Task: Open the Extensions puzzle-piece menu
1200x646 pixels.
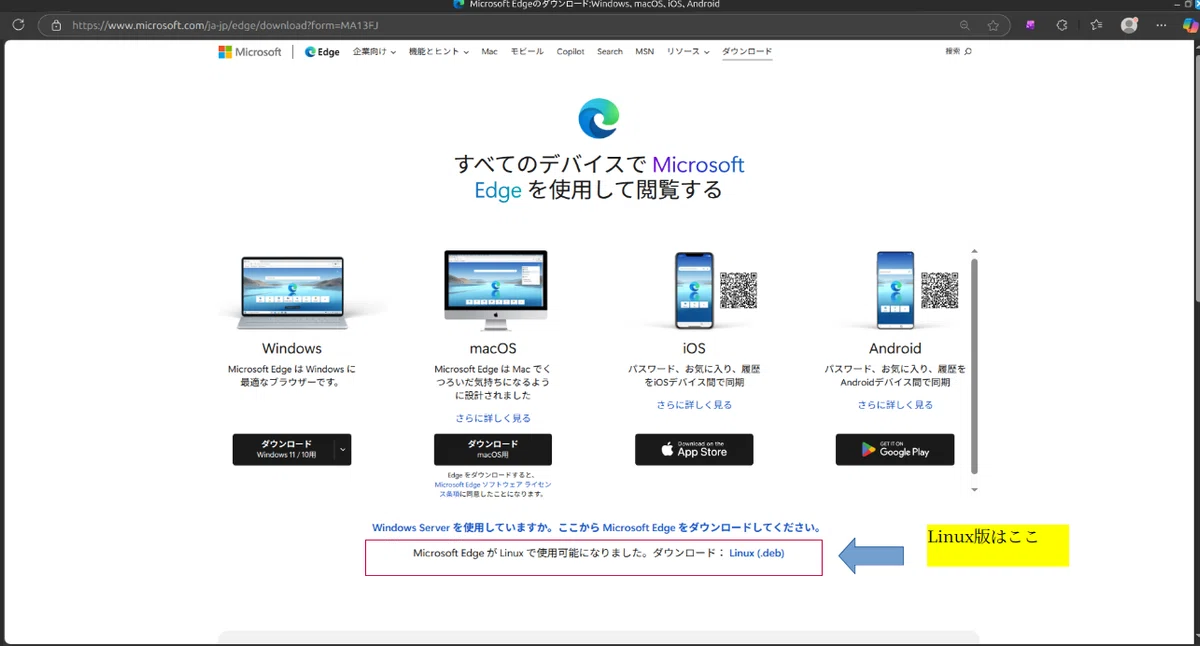Action: [1062, 25]
